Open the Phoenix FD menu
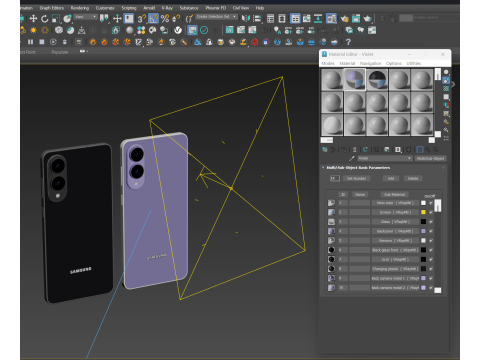This screenshot has height=360, width=480. coord(215,8)
